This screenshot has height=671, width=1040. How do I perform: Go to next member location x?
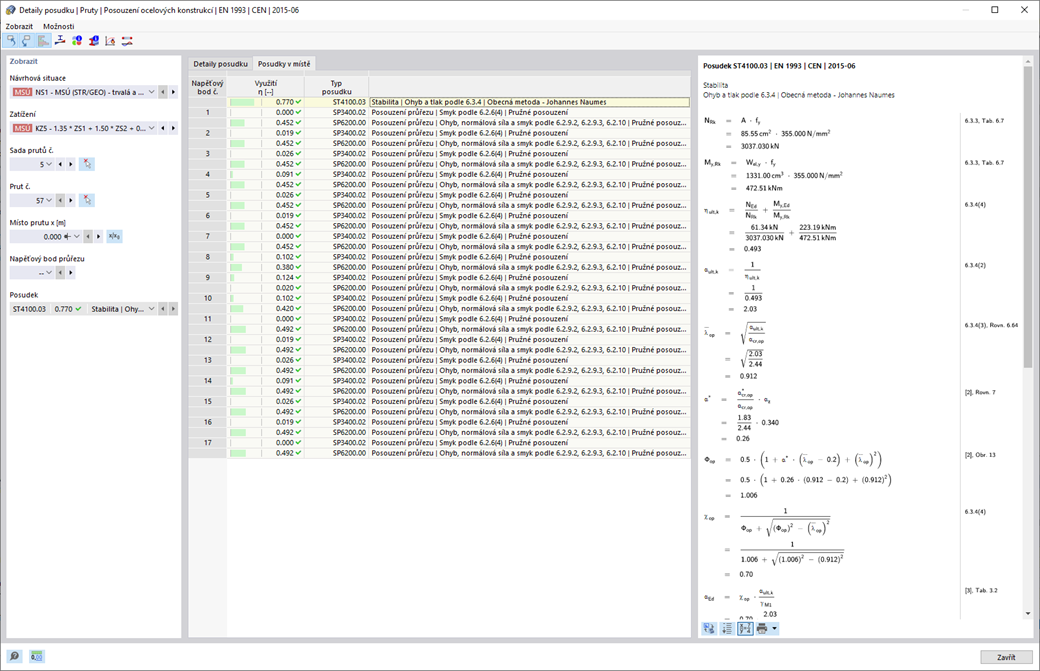click(99, 236)
